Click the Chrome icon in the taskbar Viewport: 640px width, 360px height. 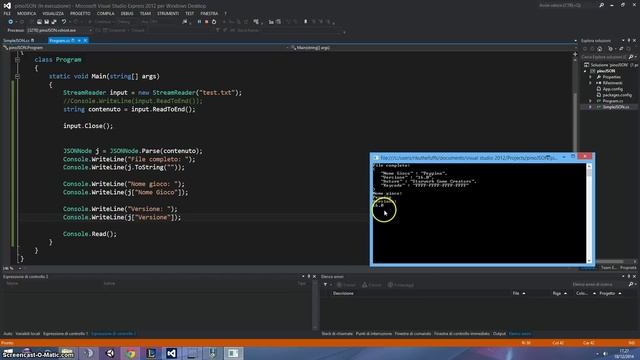(131, 353)
